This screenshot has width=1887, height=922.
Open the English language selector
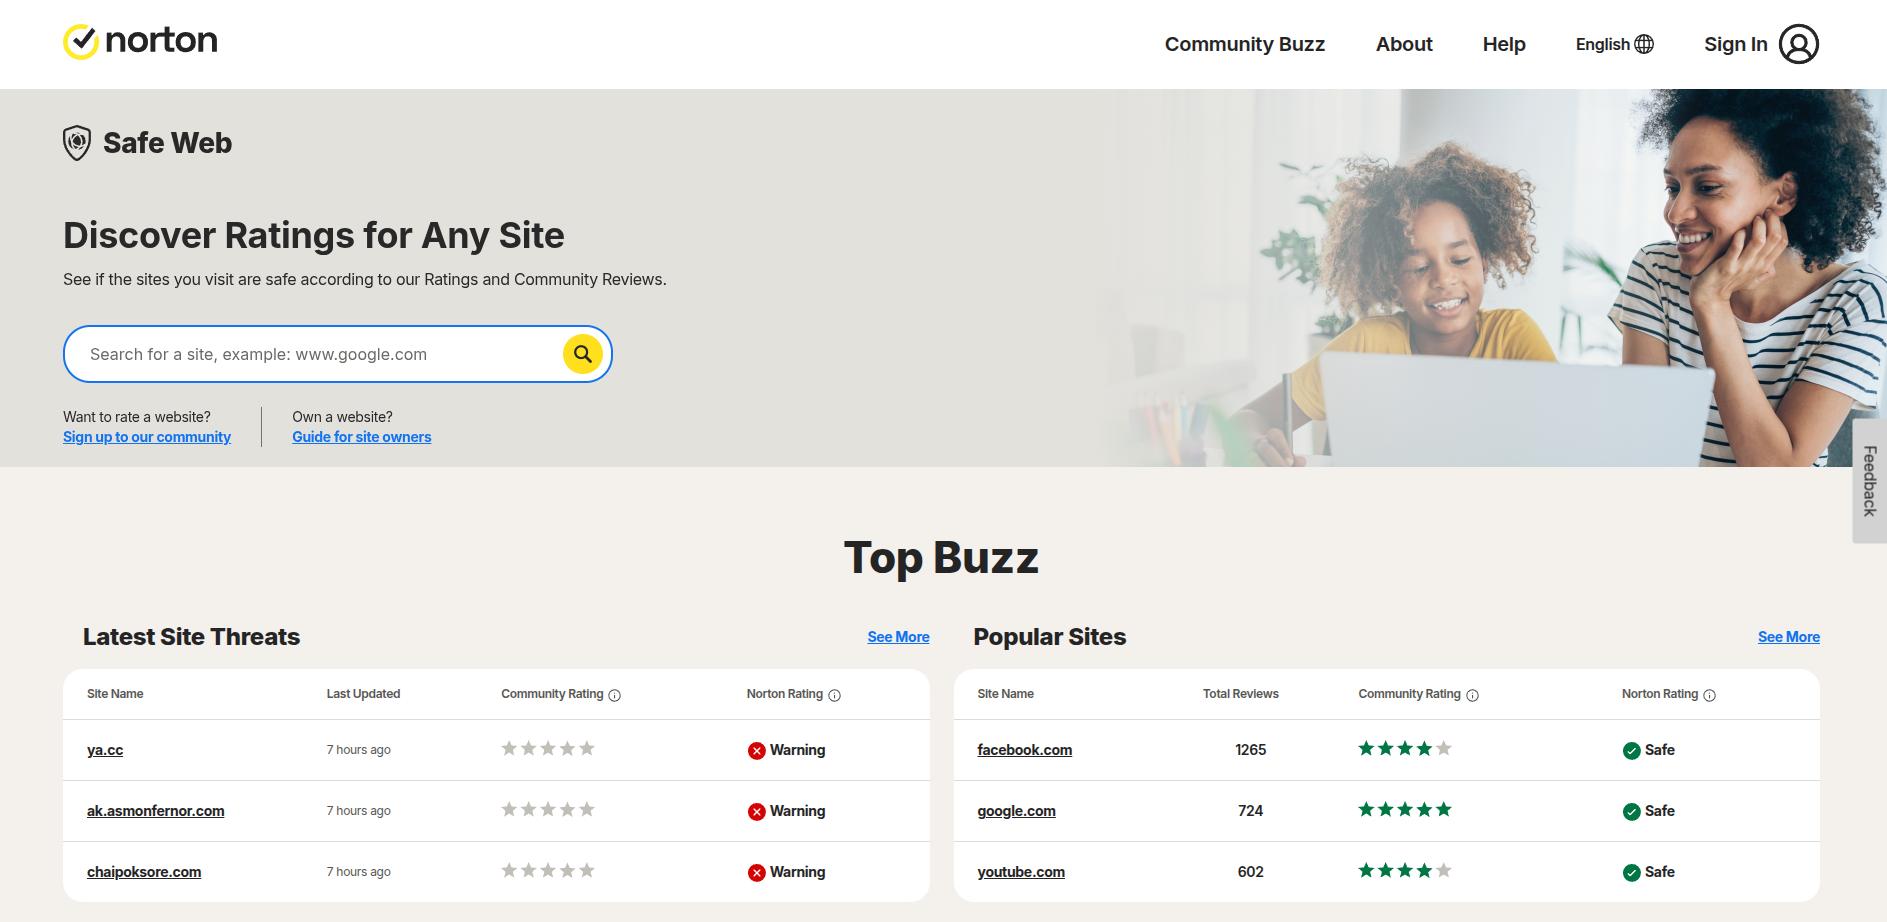(x=1613, y=44)
